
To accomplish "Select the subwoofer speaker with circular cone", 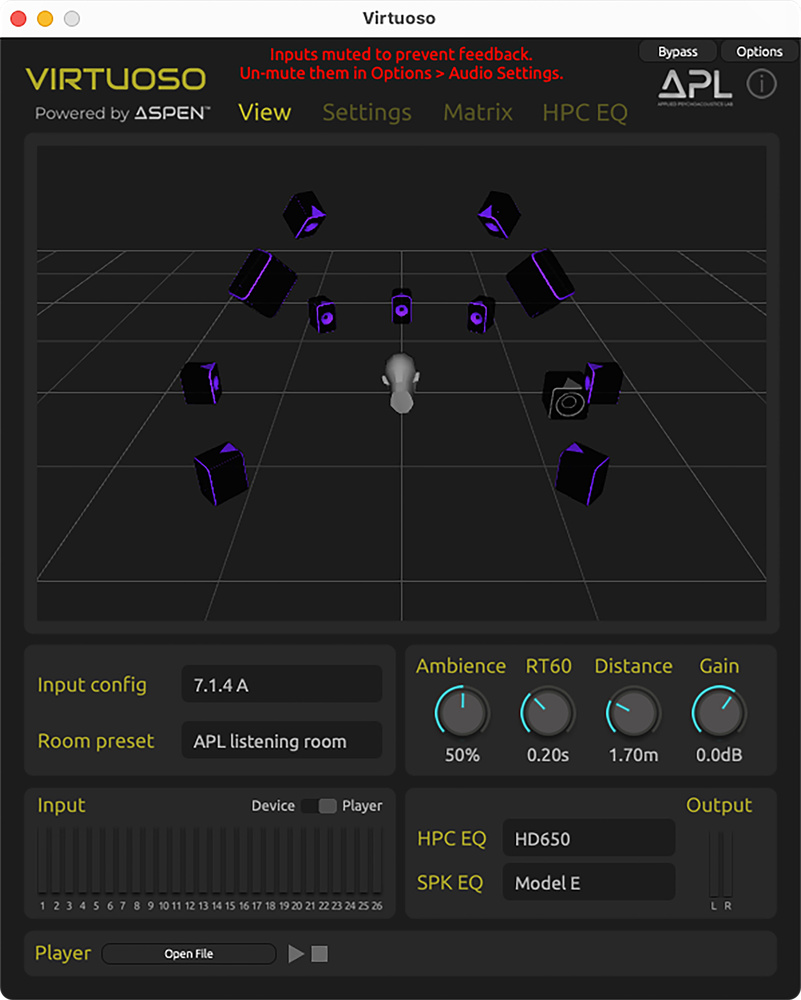I will click(x=565, y=396).
